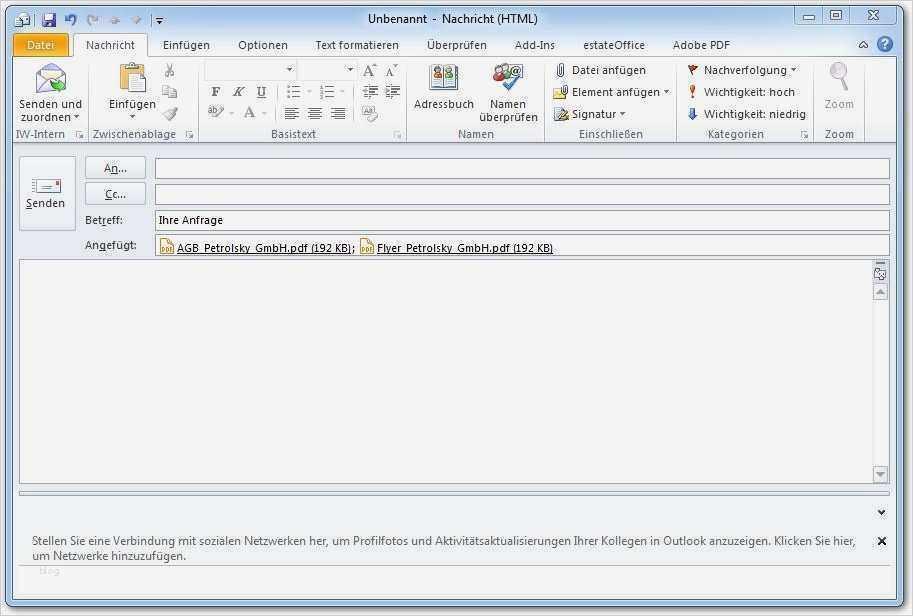Screen dimensions: 913x616
Task: Dismiss the social network notice
Action: click(x=882, y=541)
